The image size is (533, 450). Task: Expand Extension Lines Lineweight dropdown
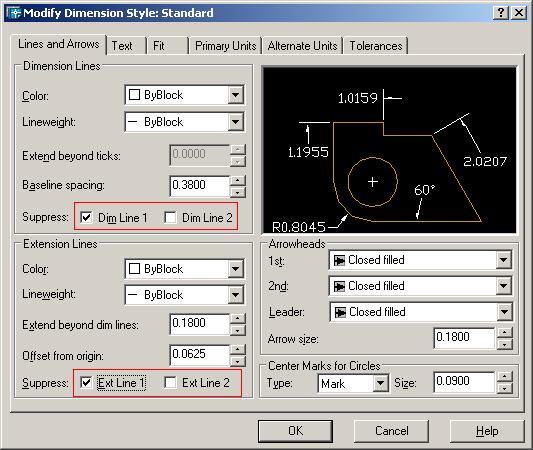tap(236, 294)
